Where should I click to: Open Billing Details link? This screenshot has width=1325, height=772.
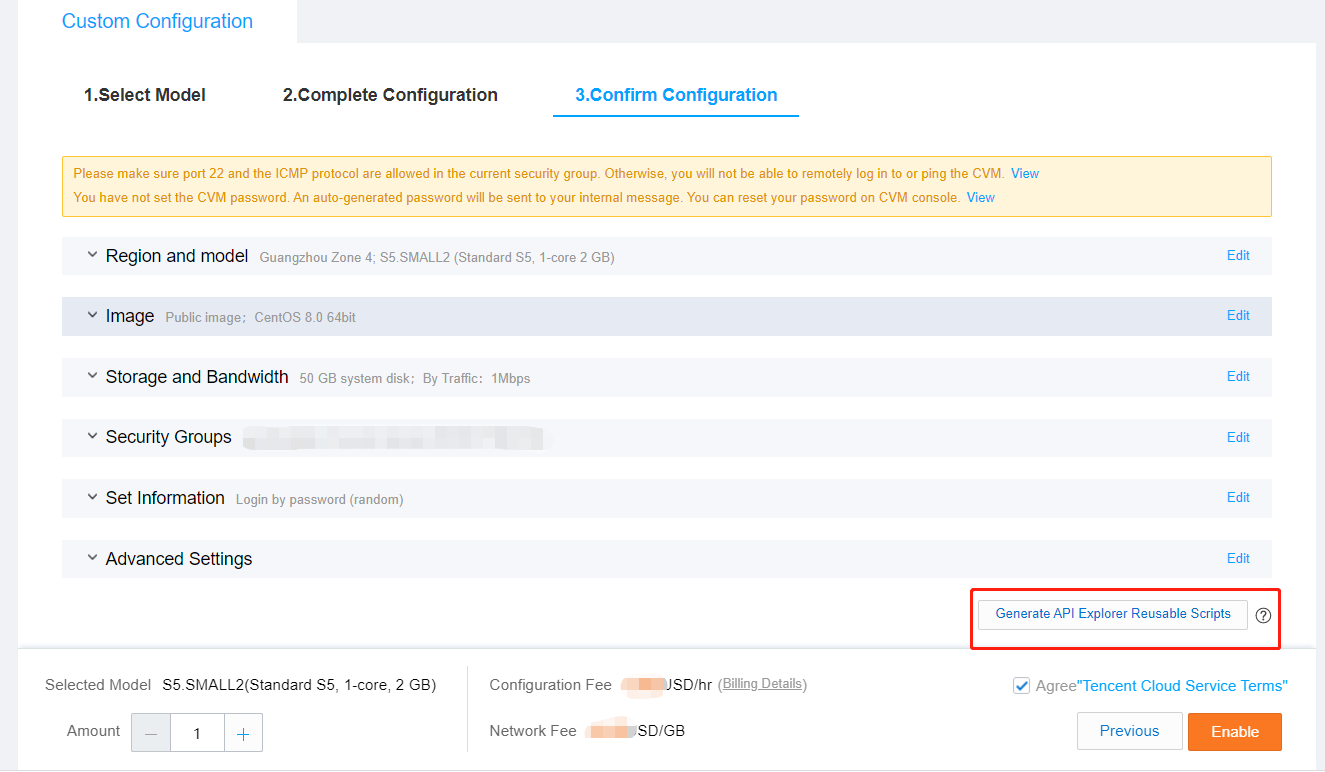(x=763, y=683)
